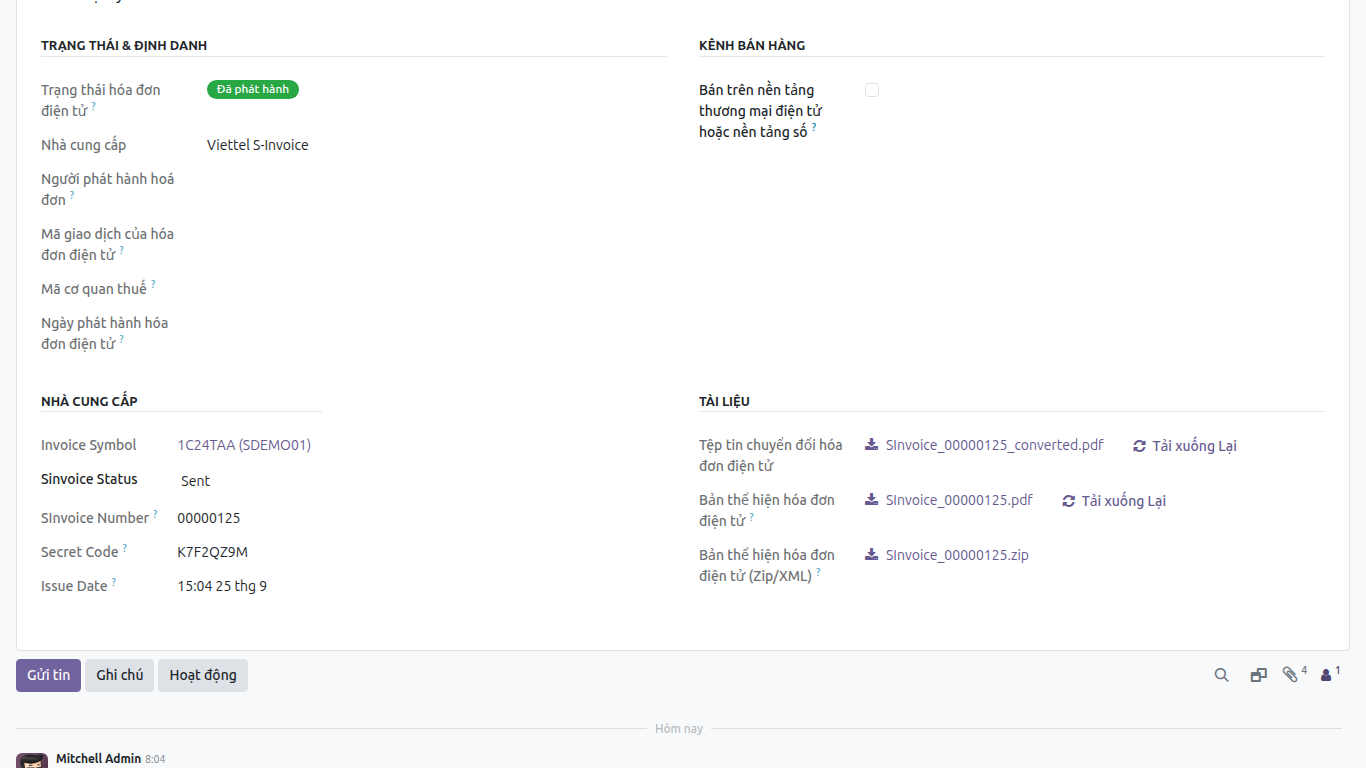Viewport: 1366px width, 768px height.
Task: Click the chatter search magnifier icon
Action: (x=1221, y=675)
